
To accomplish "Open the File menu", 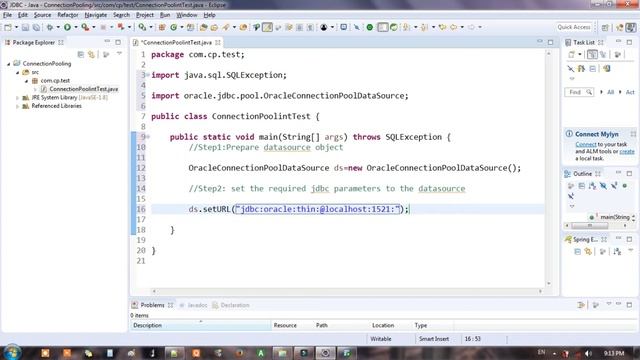I will (x=7, y=15).
